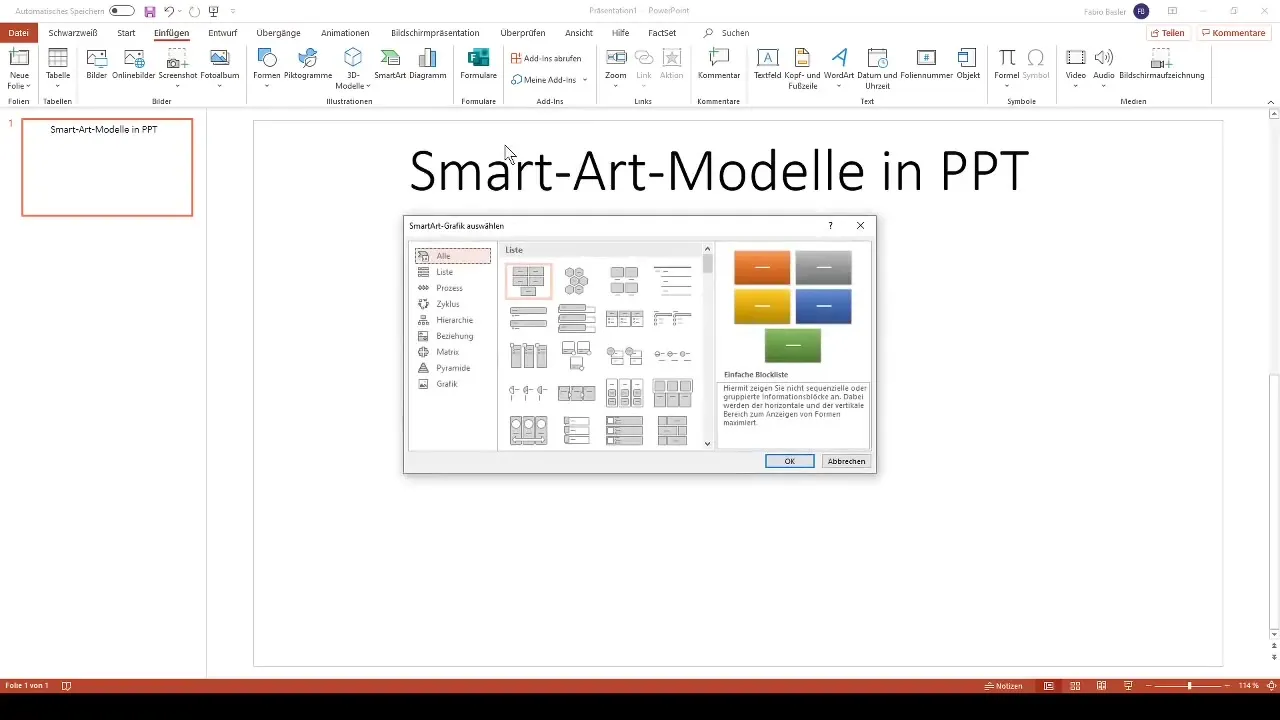The image size is (1280, 720).
Task: Select the Pyramide category
Action: (x=453, y=368)
